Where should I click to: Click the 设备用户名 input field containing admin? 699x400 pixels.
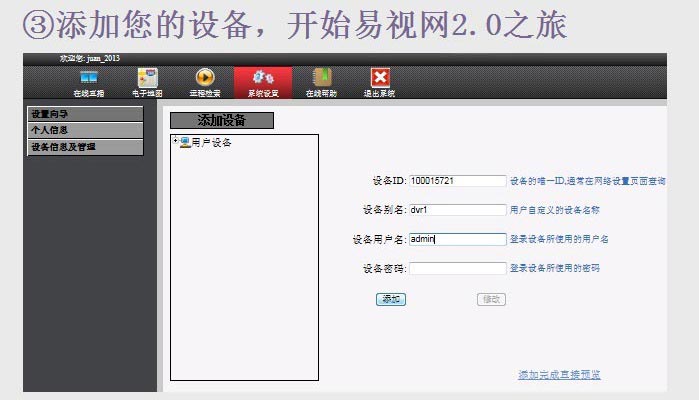coord(457,239)
